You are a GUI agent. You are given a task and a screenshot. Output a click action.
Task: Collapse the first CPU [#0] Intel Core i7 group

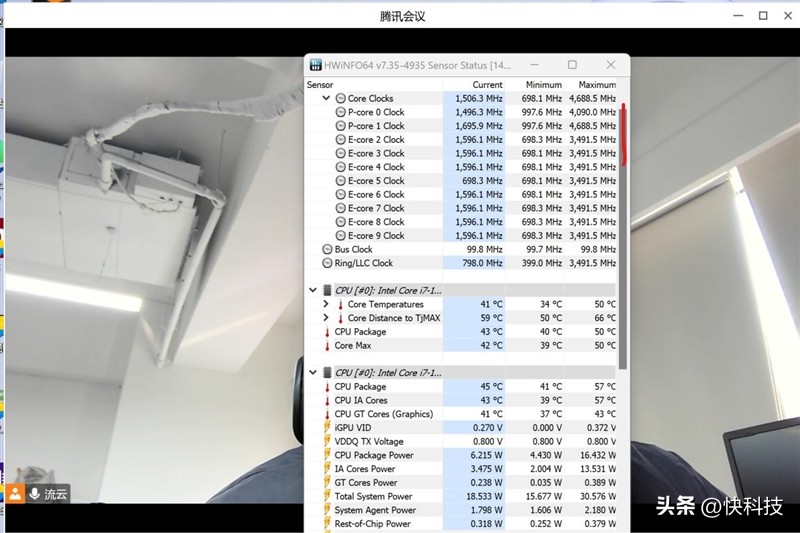(313, 290)
